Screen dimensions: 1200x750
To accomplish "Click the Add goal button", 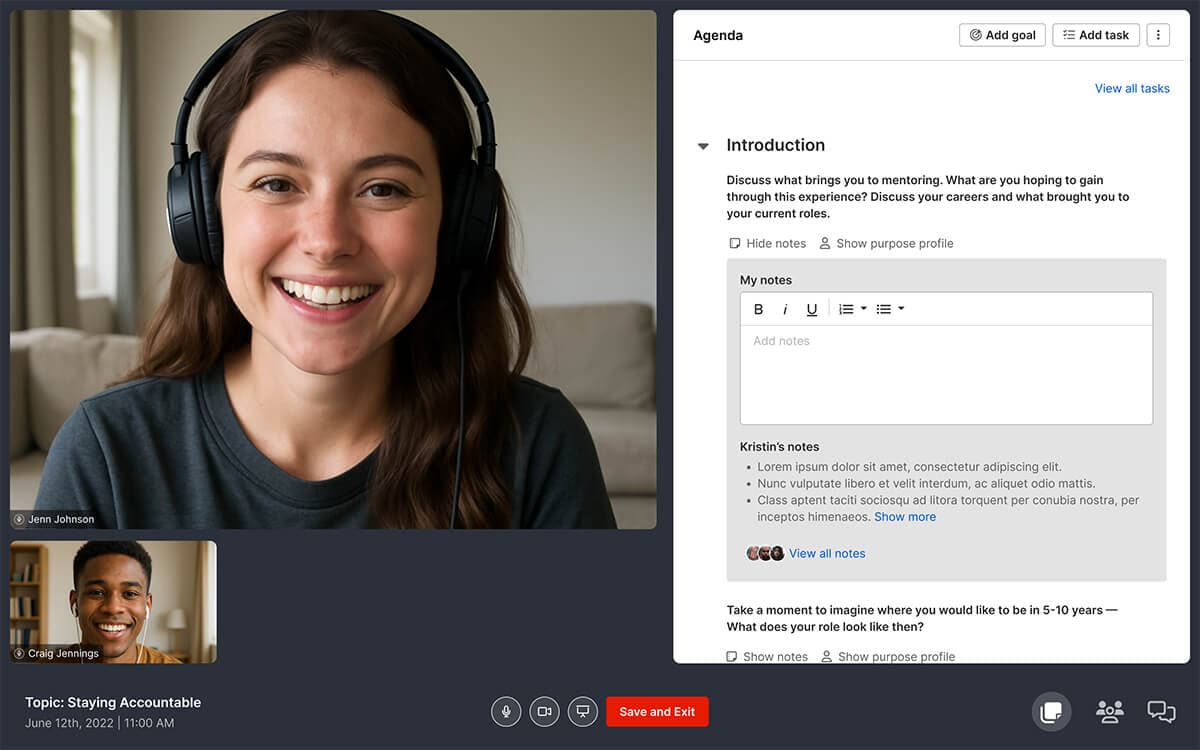I will pos(1002,35).
